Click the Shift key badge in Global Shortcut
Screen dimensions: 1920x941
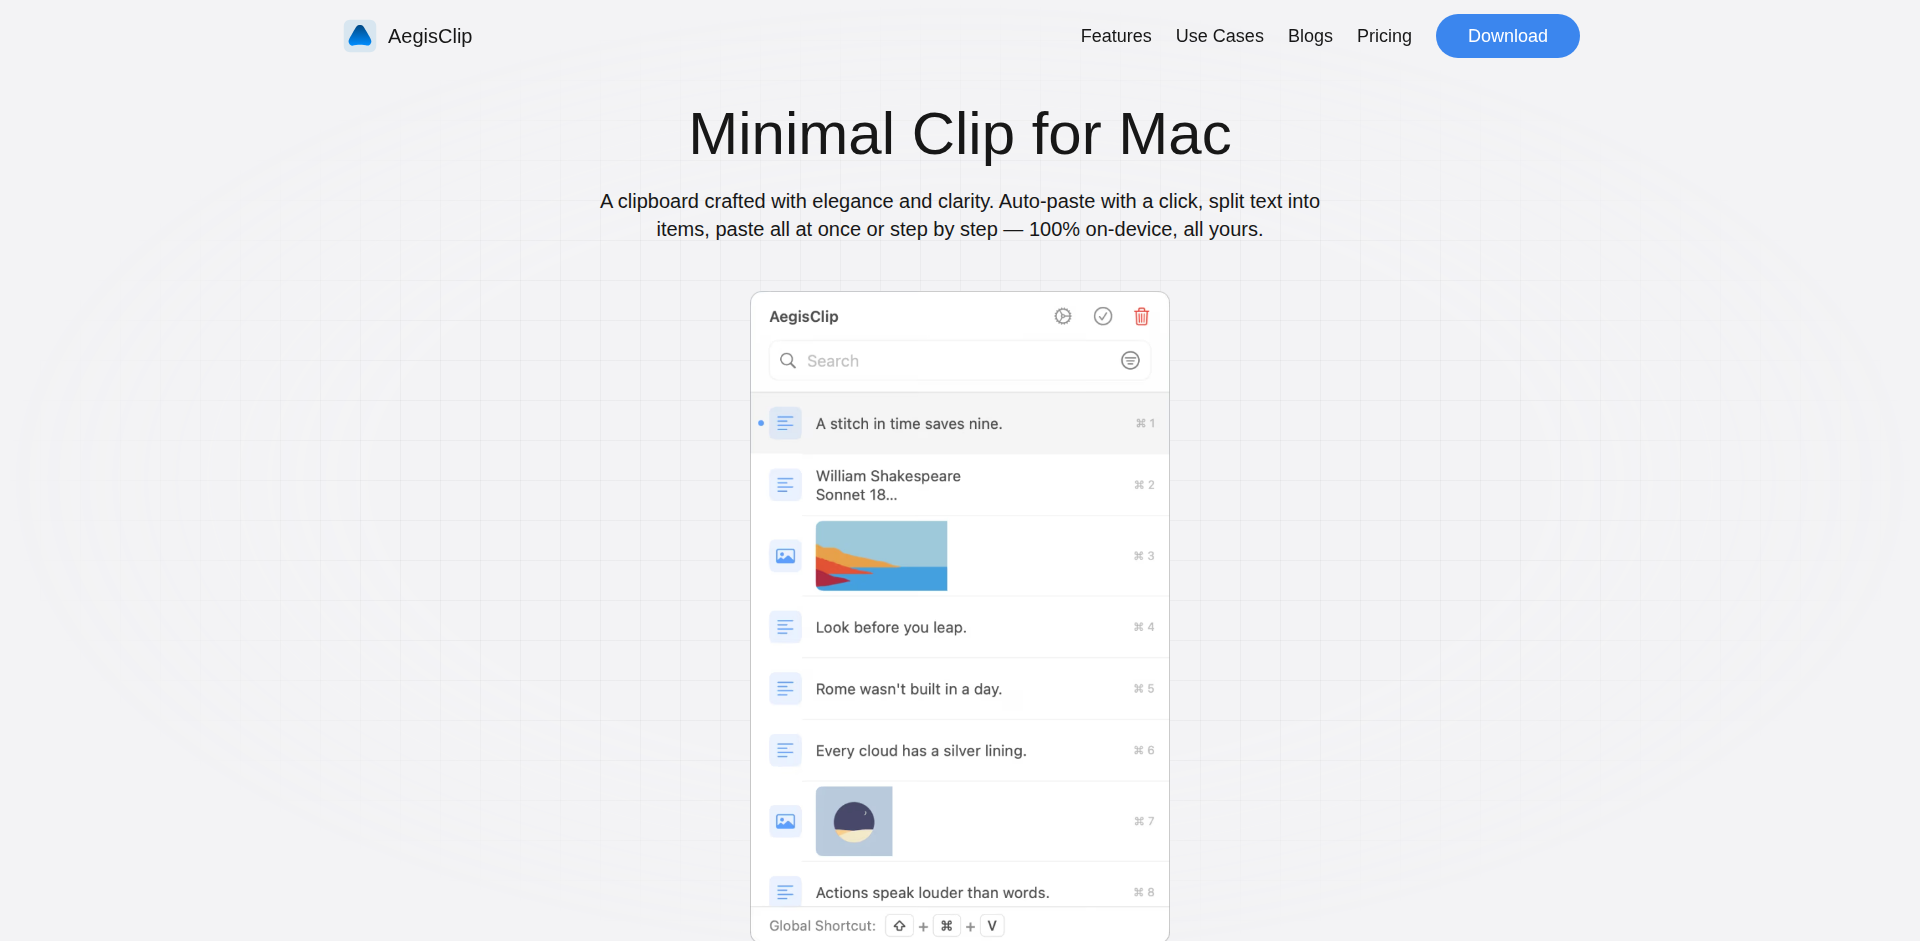pyautogui.click(x=899, y=926)
